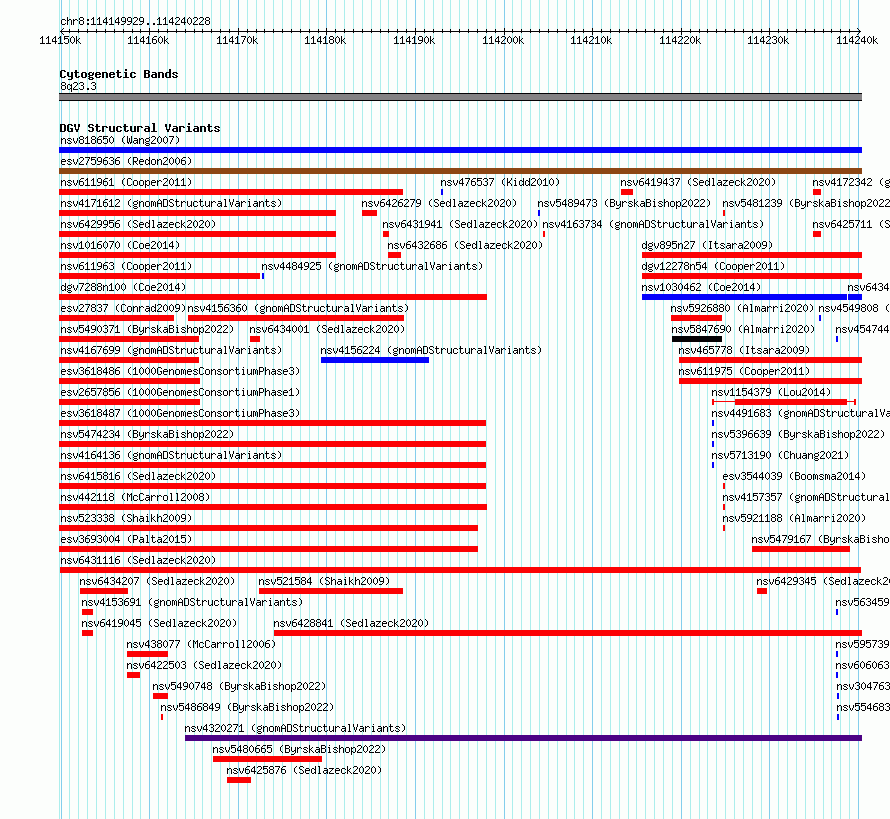Click nsv4164136 (gnomADStructuralVariants) label
Screen dimensions: 890x819
click(171, 455)
